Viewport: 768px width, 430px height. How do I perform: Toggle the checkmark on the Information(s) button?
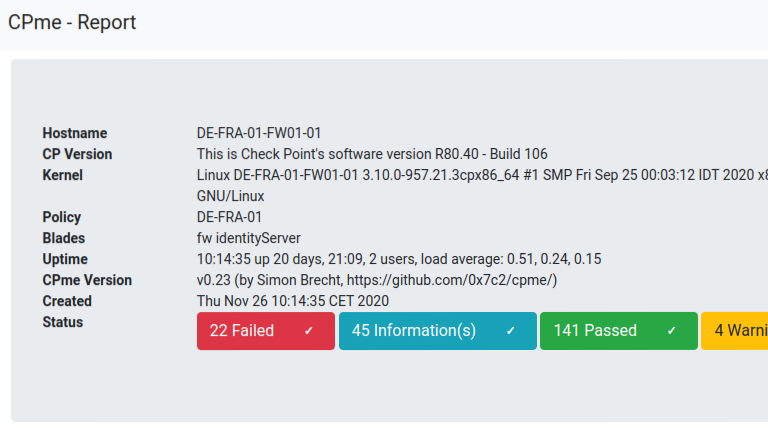(x=511, y=331)
